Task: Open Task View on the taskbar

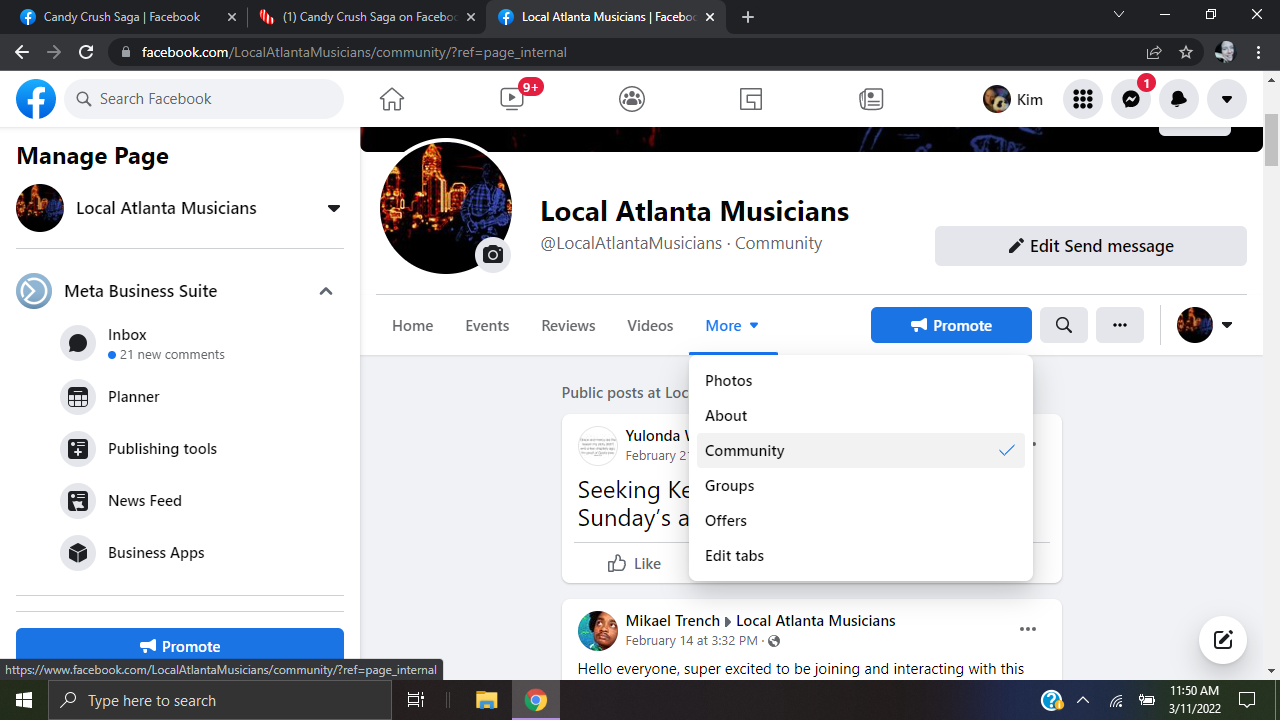Action: coord(416,700)
